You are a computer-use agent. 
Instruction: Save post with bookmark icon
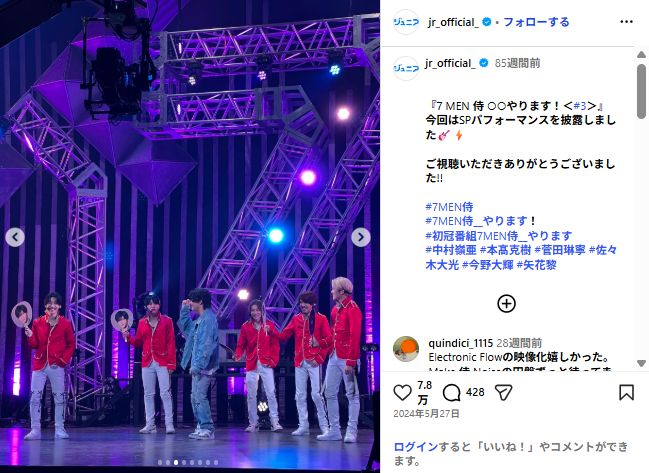click(x=626, y=392)
